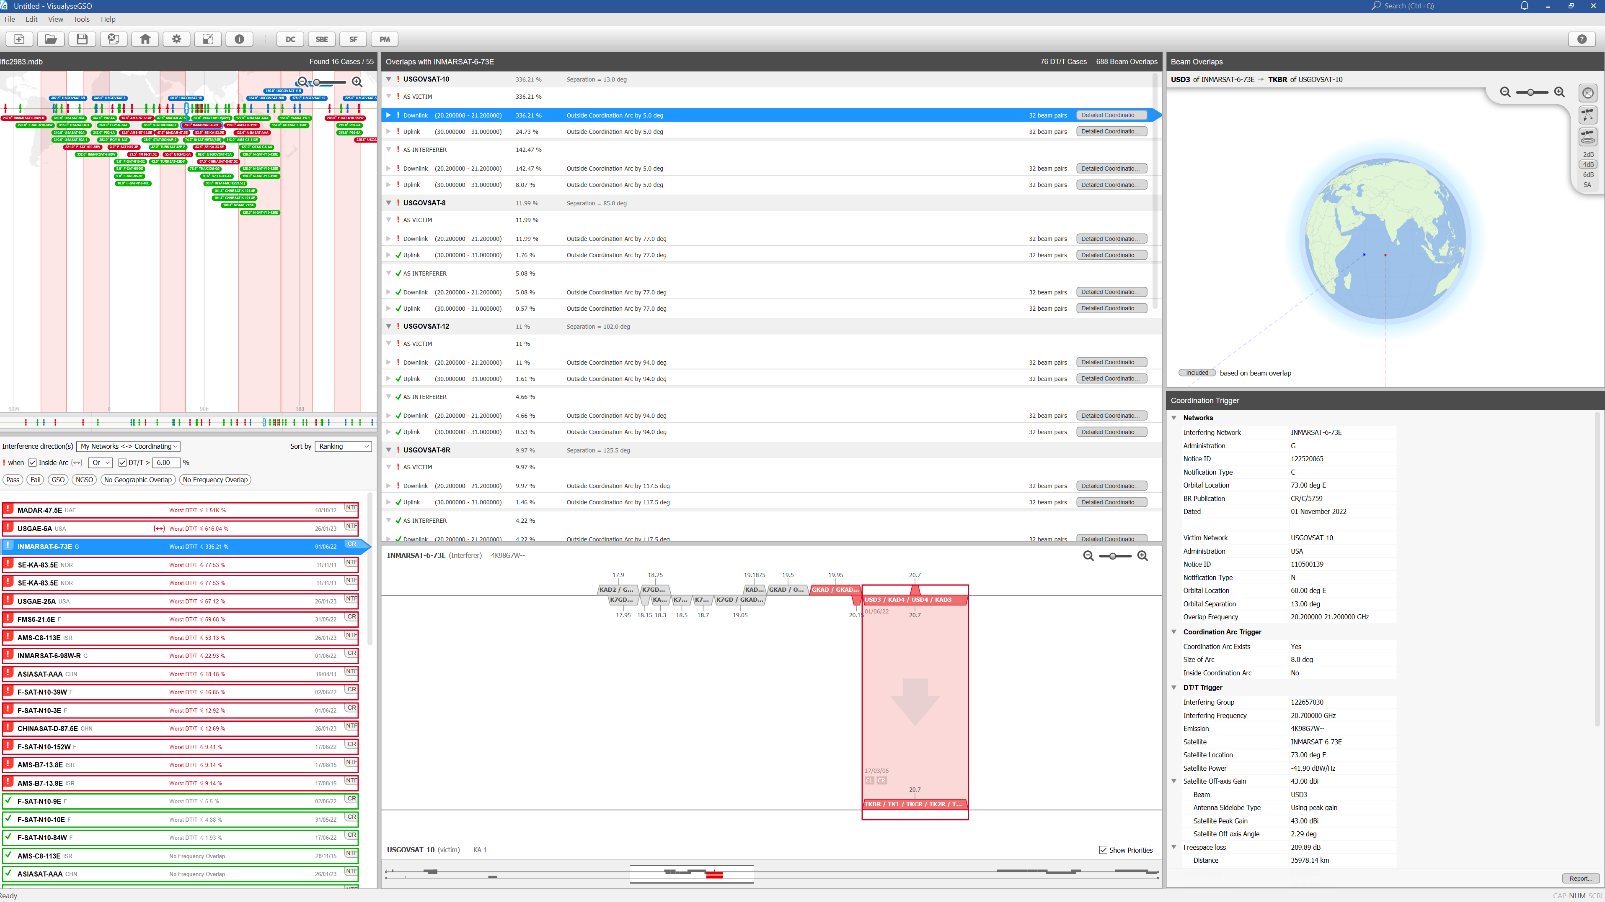Adjust the frequency chart zoom slider

pos(1114,556)
